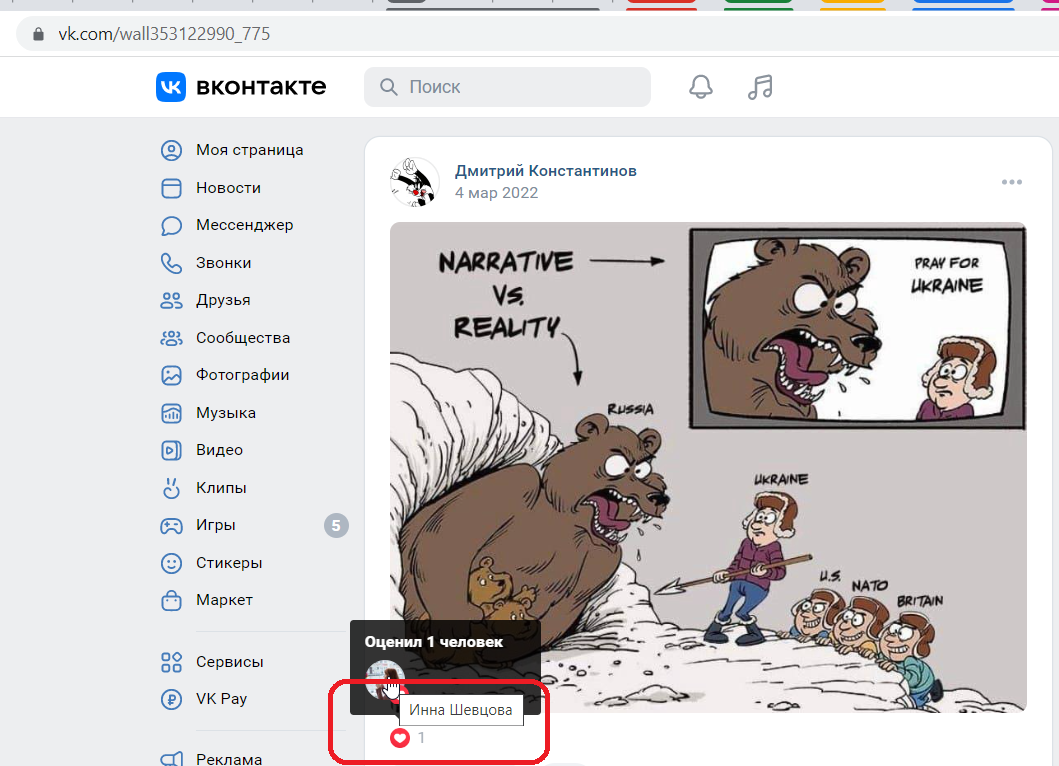This screenshot has width=1059, height=766.
Task: Open Стикеры in the sidebar
Action: (x=229, y=563)
